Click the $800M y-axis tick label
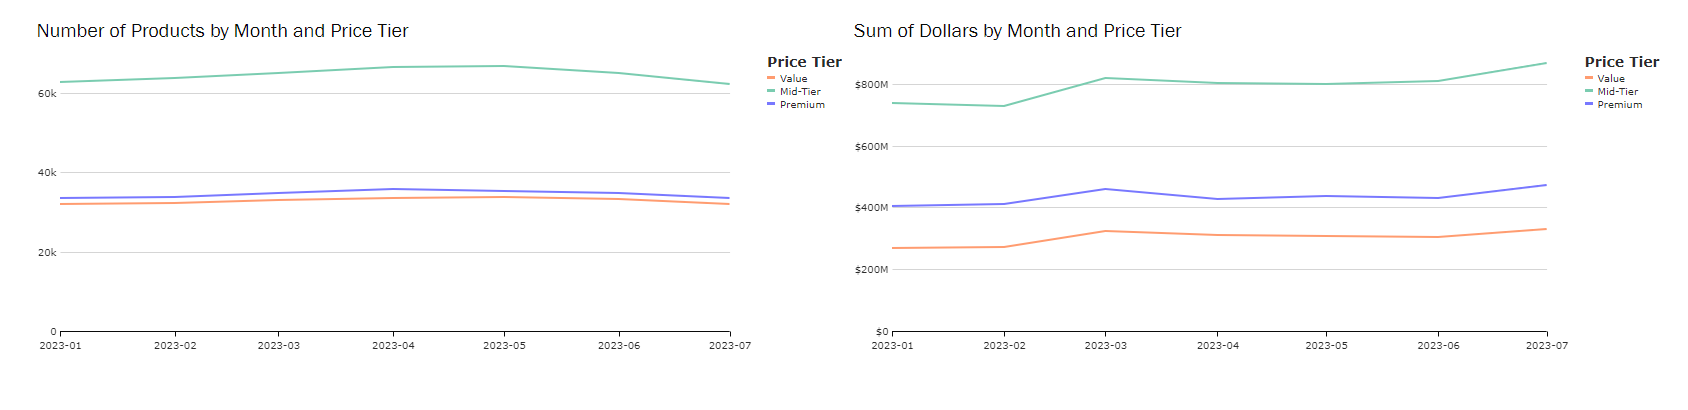 871,85
